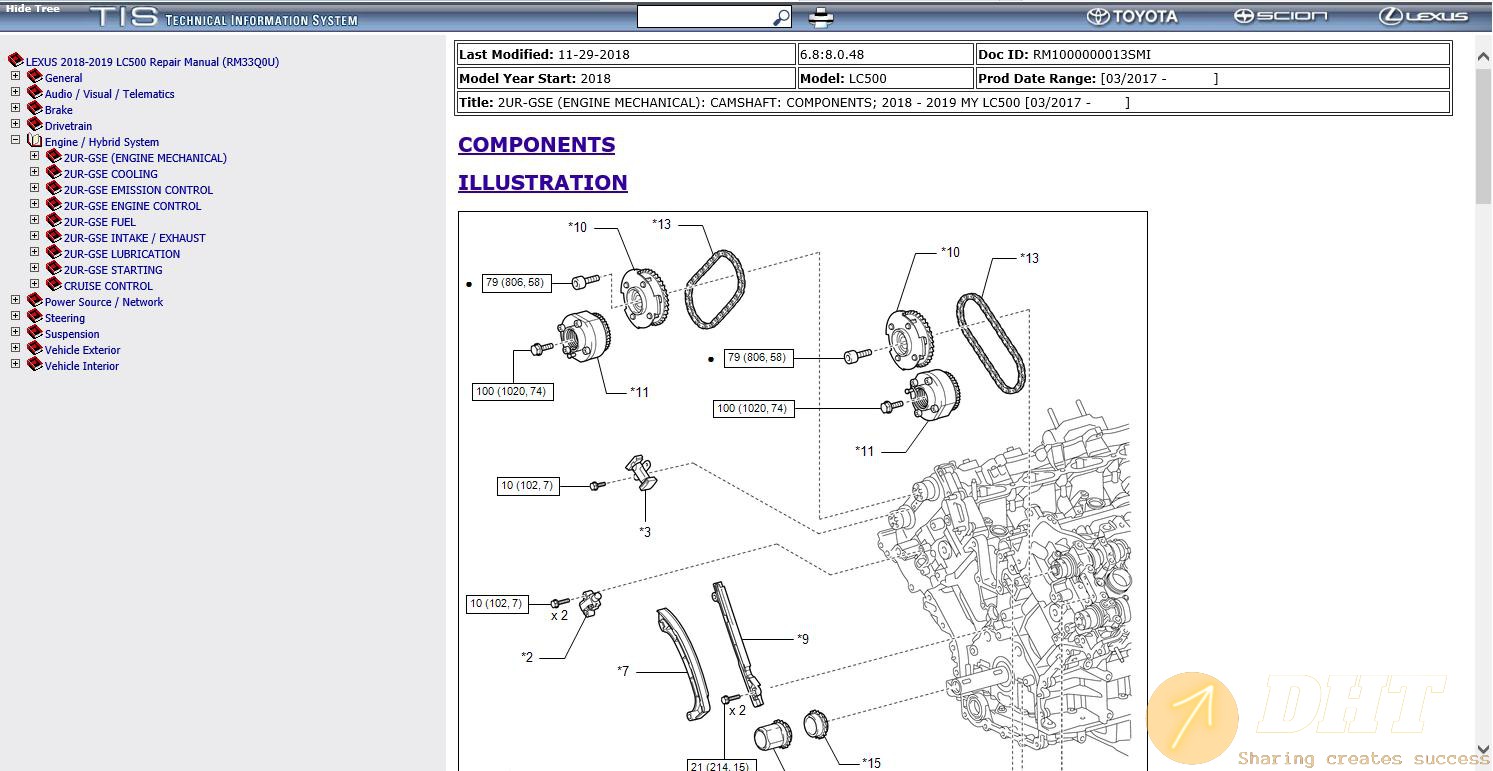Select Vehicle Interior section
Image resolution: width=1493 pixels, height=771 pixels.
81,366
